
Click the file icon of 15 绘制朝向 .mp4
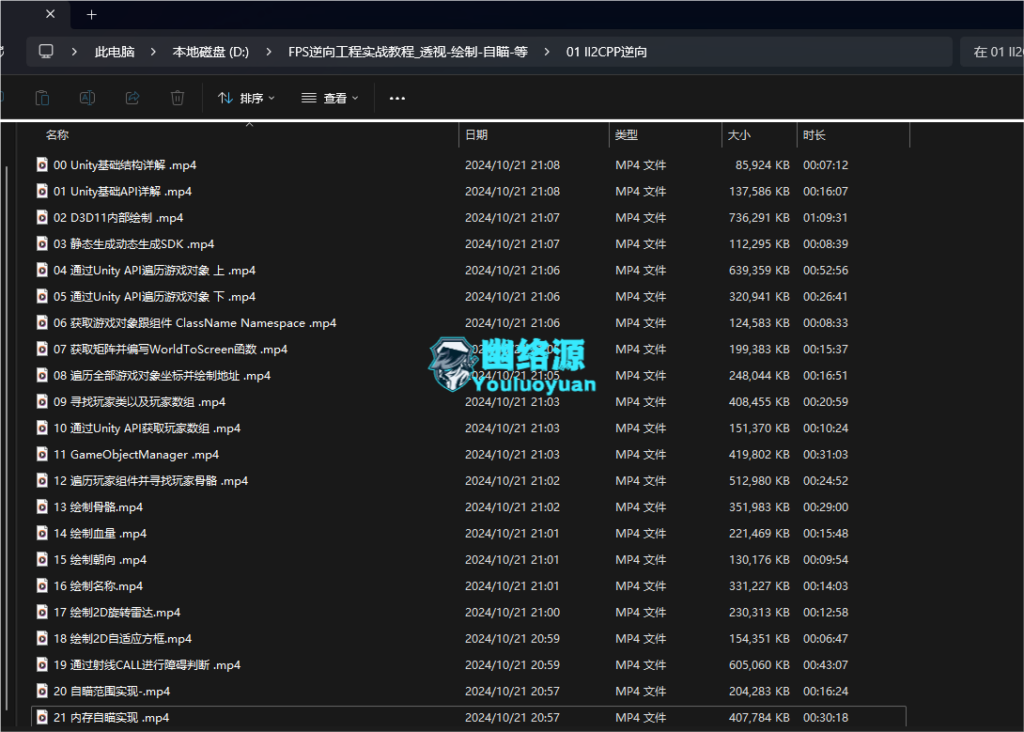click(x=42, y=560)
